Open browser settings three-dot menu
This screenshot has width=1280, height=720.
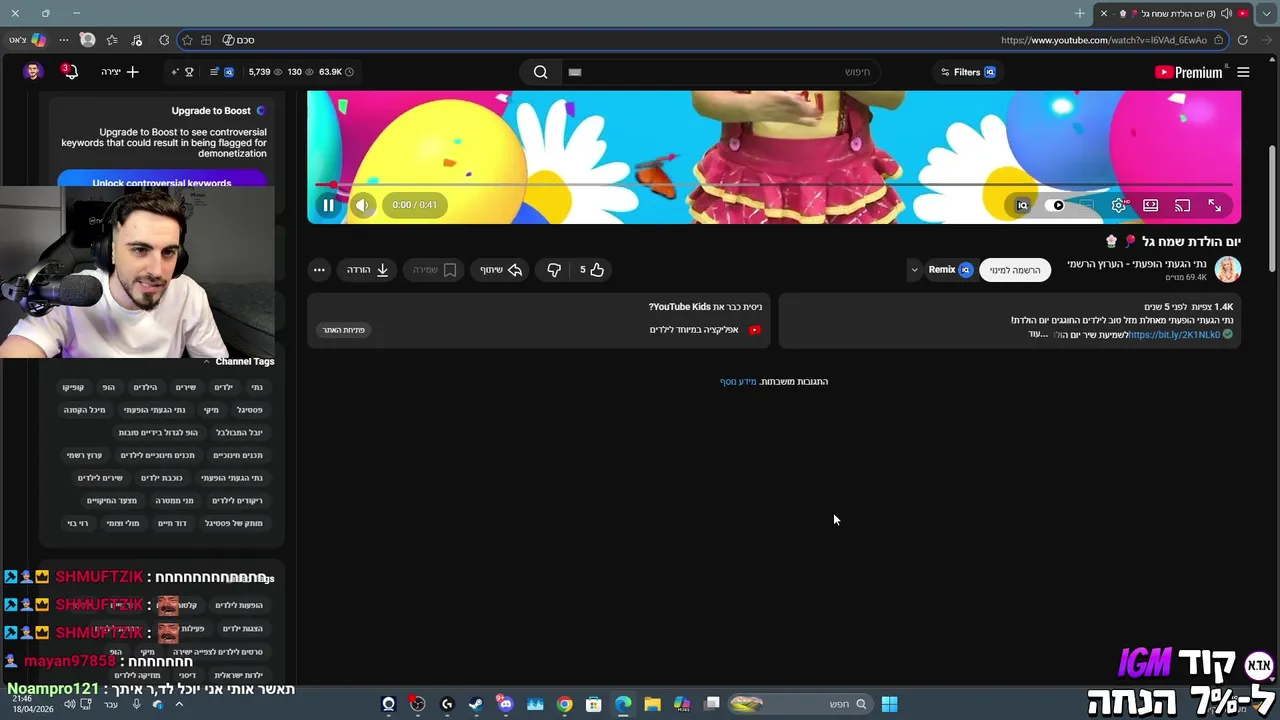tap(64, 40)
